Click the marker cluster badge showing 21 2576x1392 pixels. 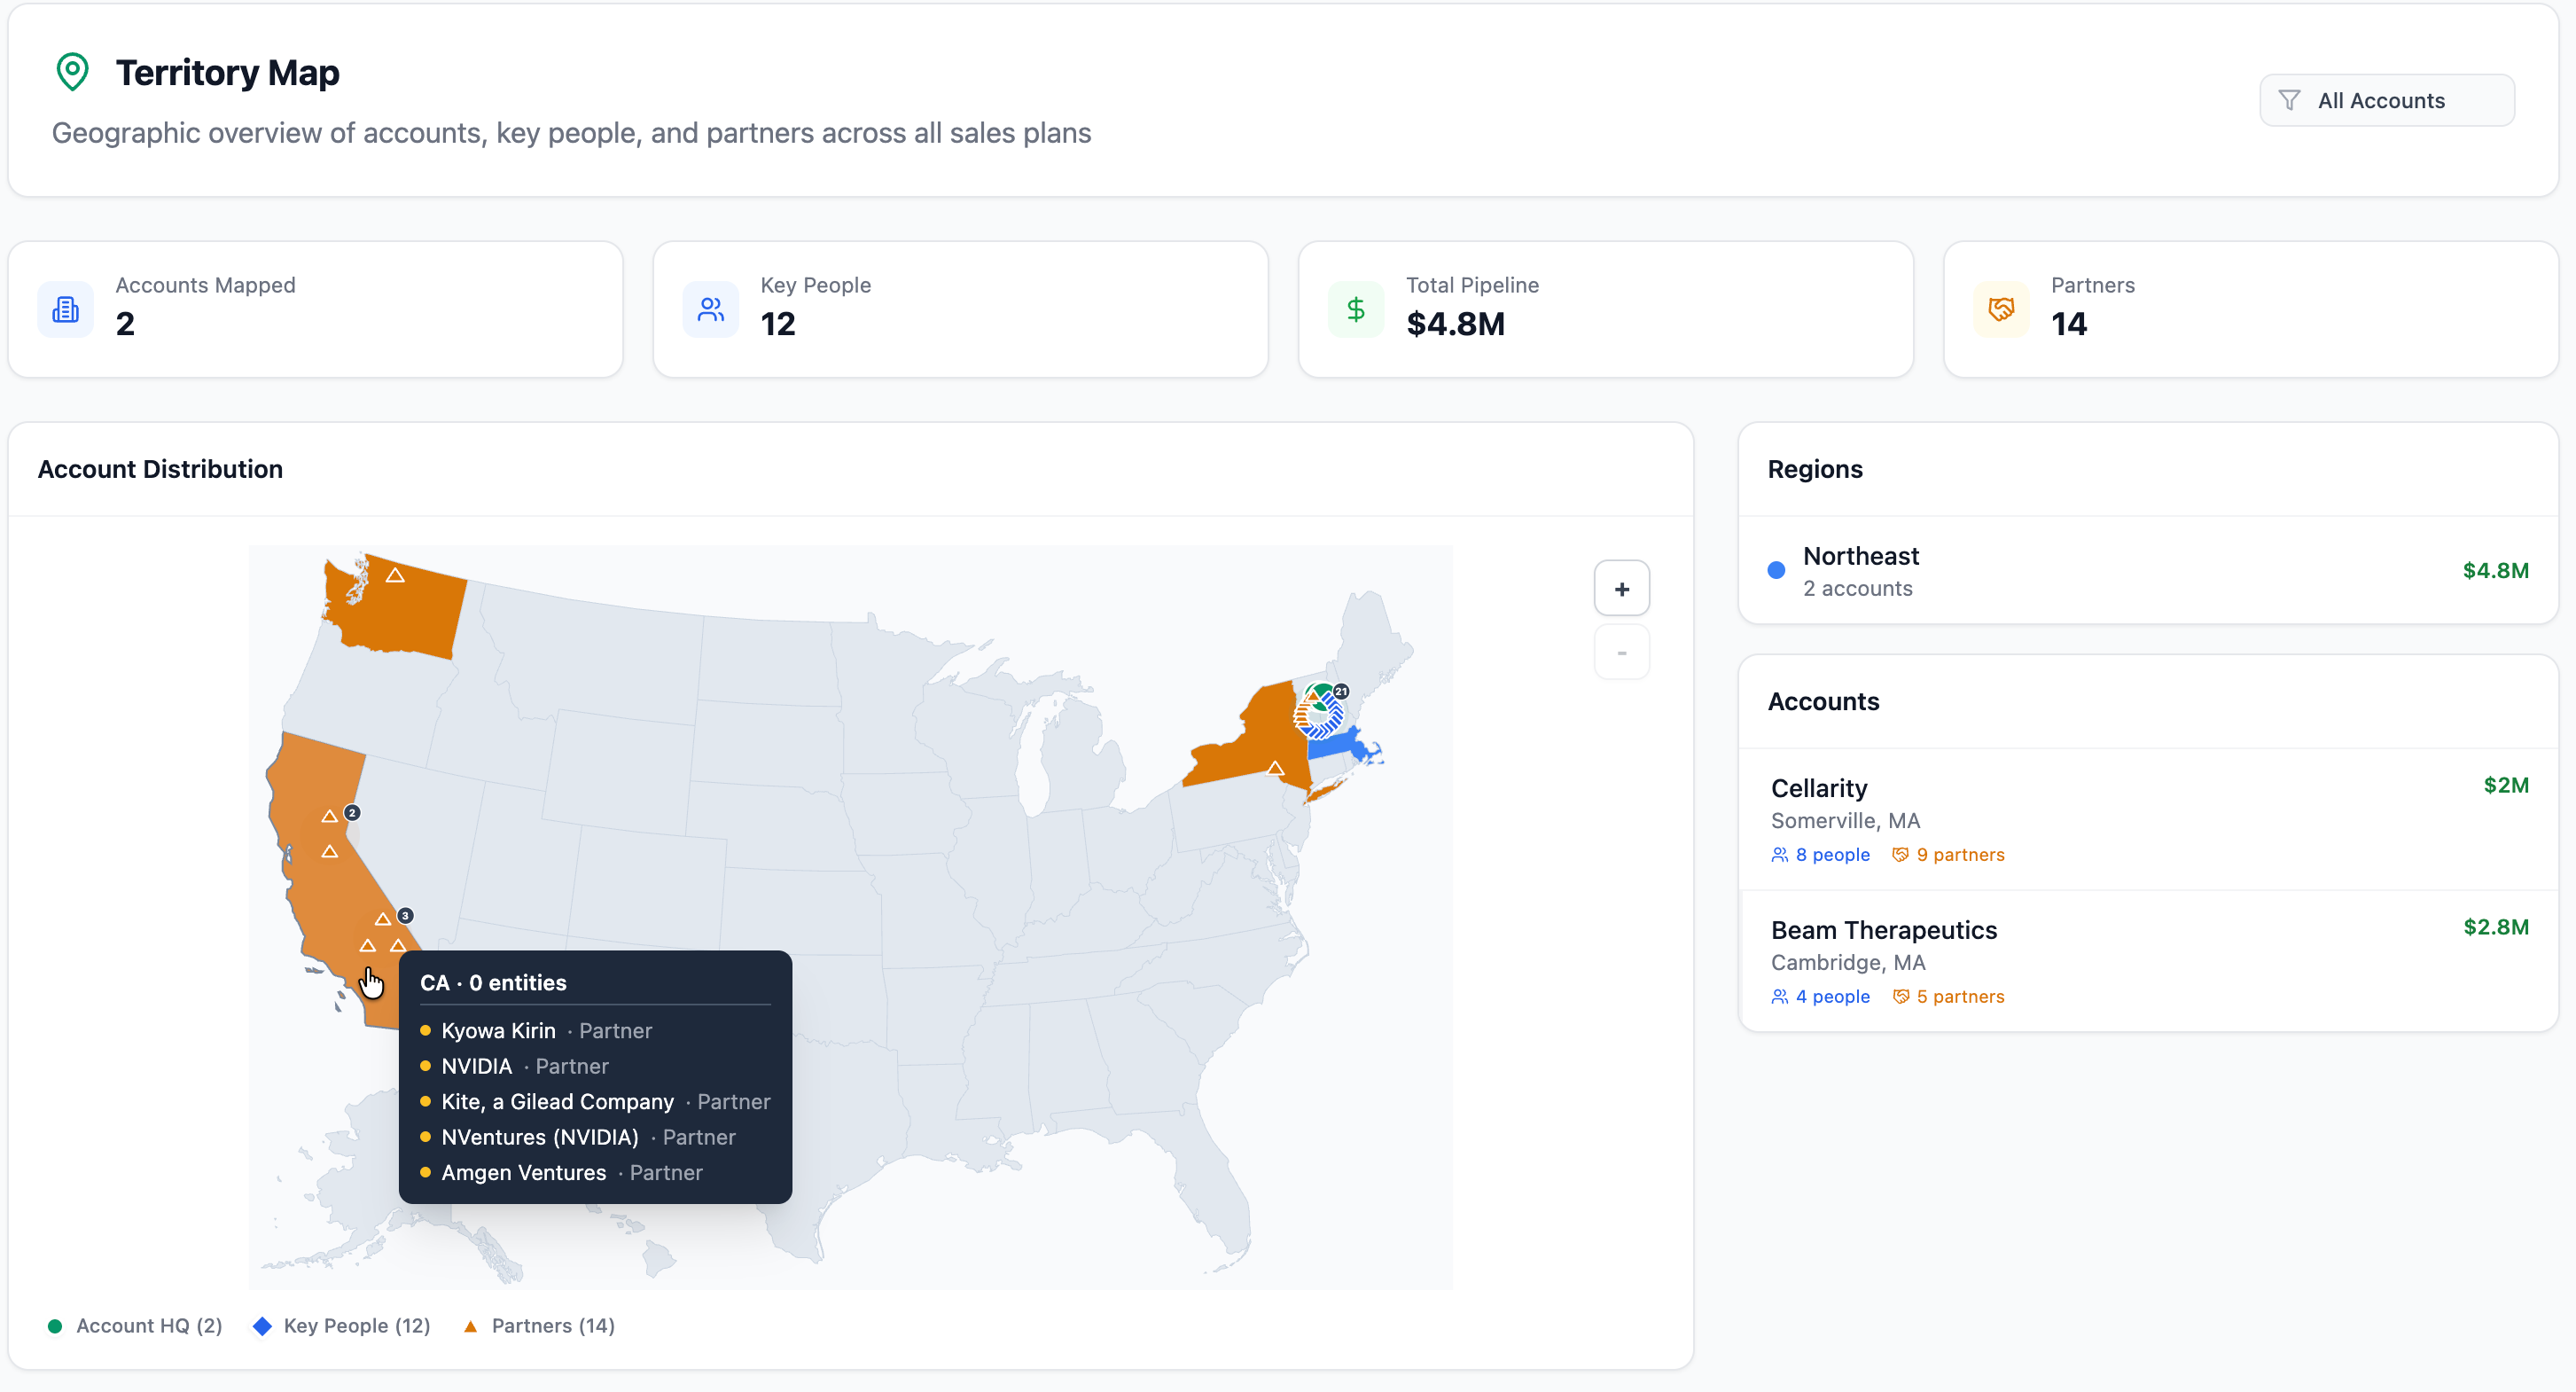pos(1341,691)
